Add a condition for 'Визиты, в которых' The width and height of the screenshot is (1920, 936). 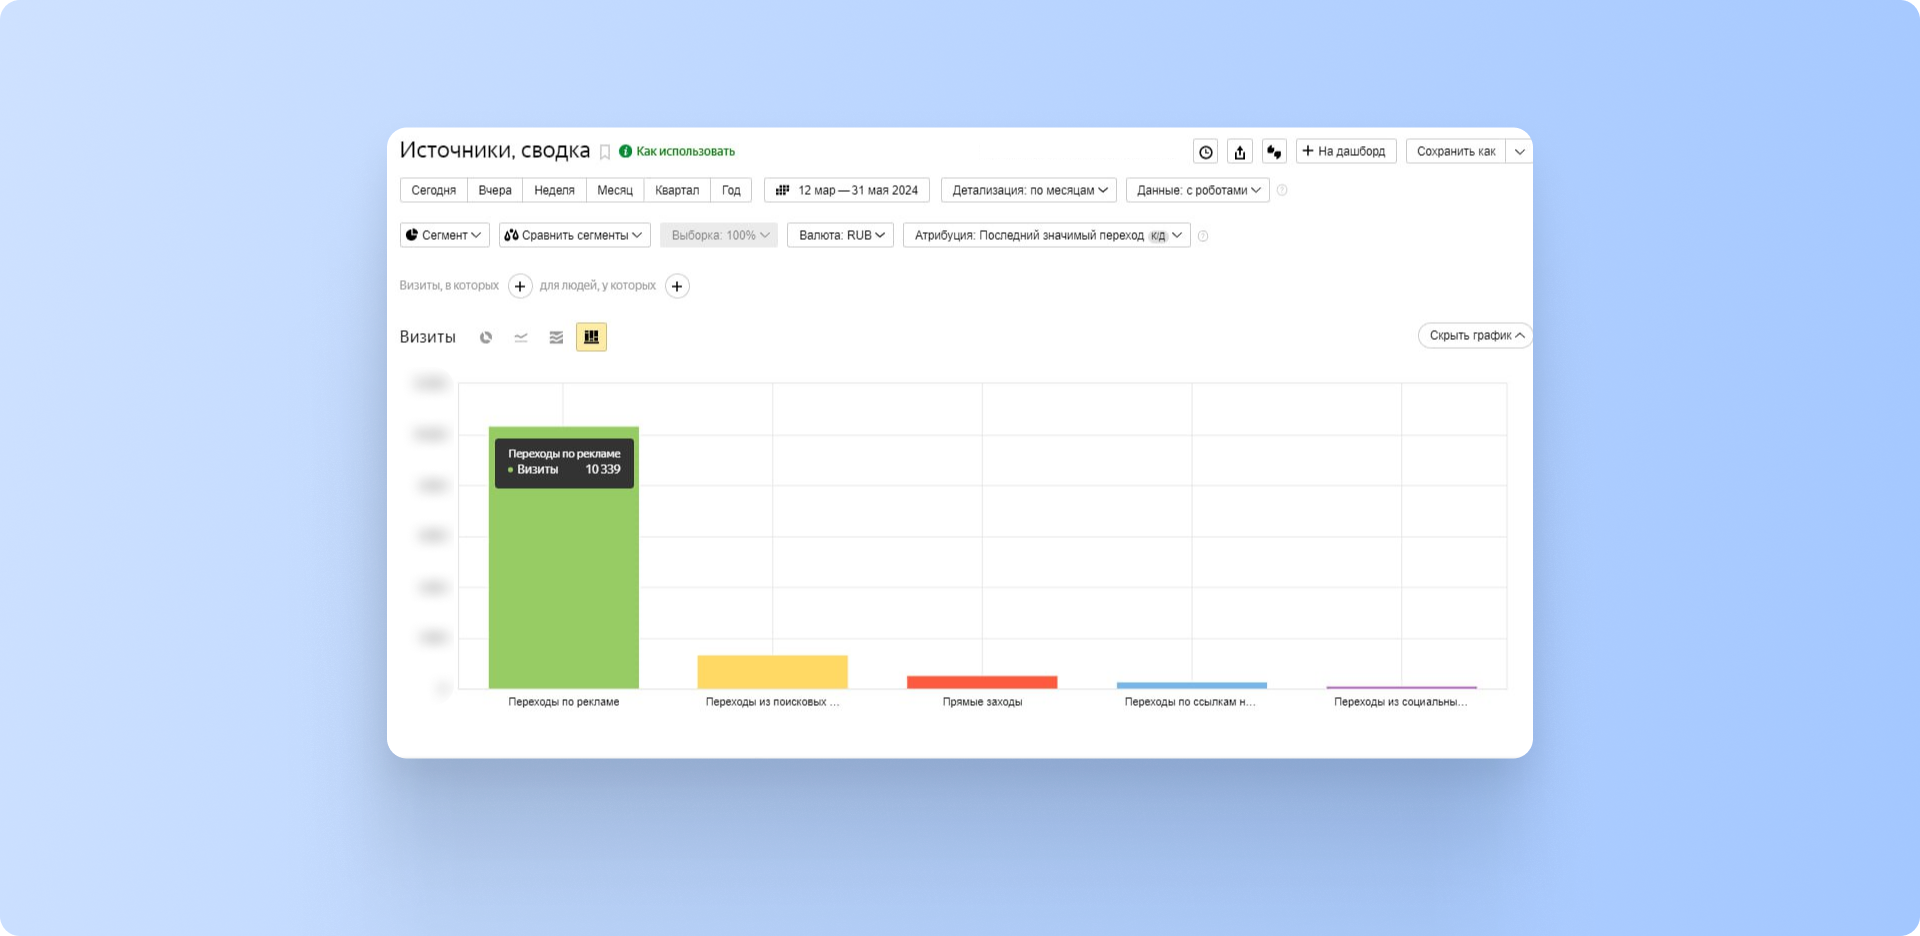520,286
